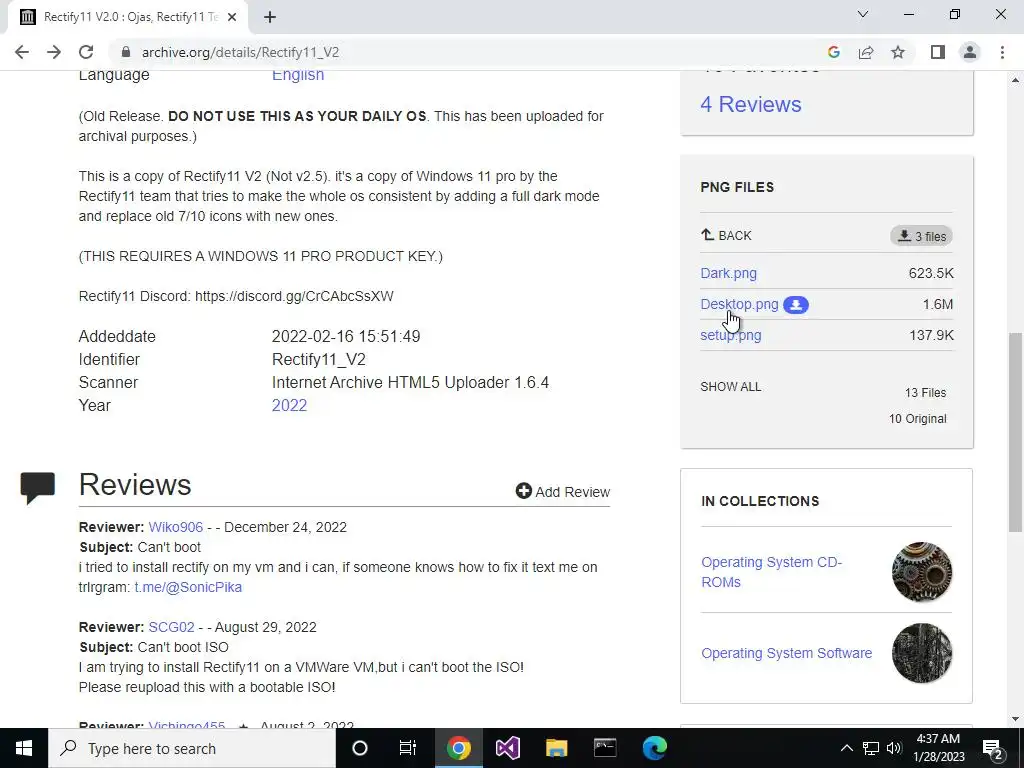Open a new browser tab
Viewport: 1024px width, 768px height.
(x=270, y=18)
